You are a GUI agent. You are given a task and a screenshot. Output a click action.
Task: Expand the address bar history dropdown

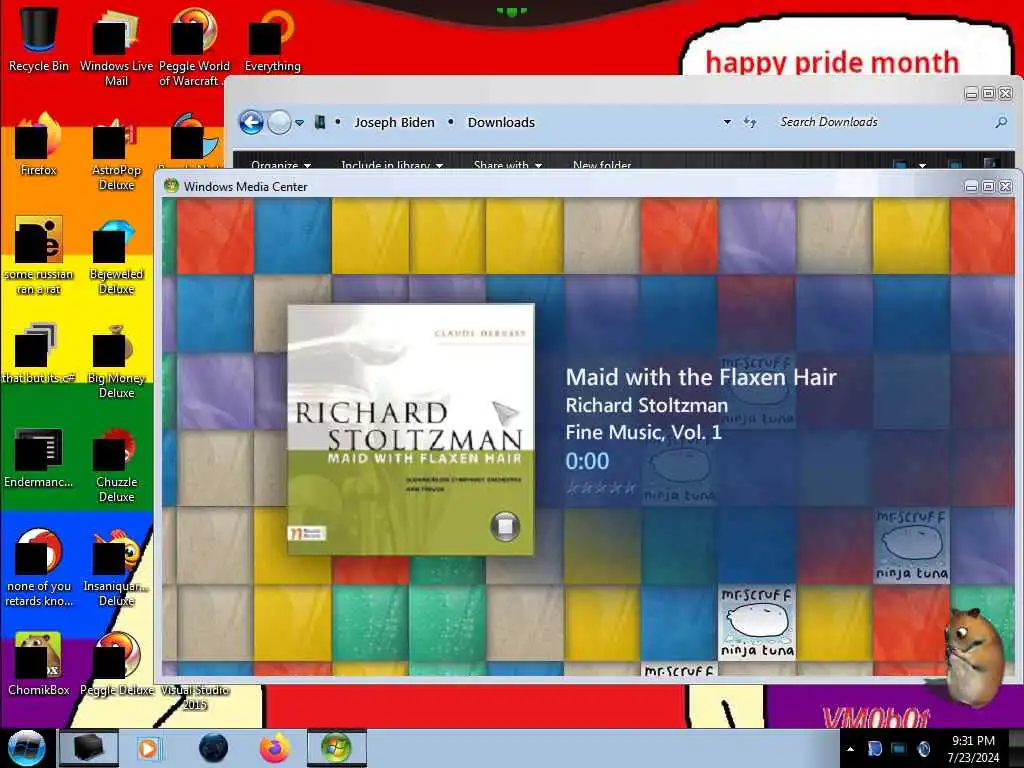tap(727, 122)
